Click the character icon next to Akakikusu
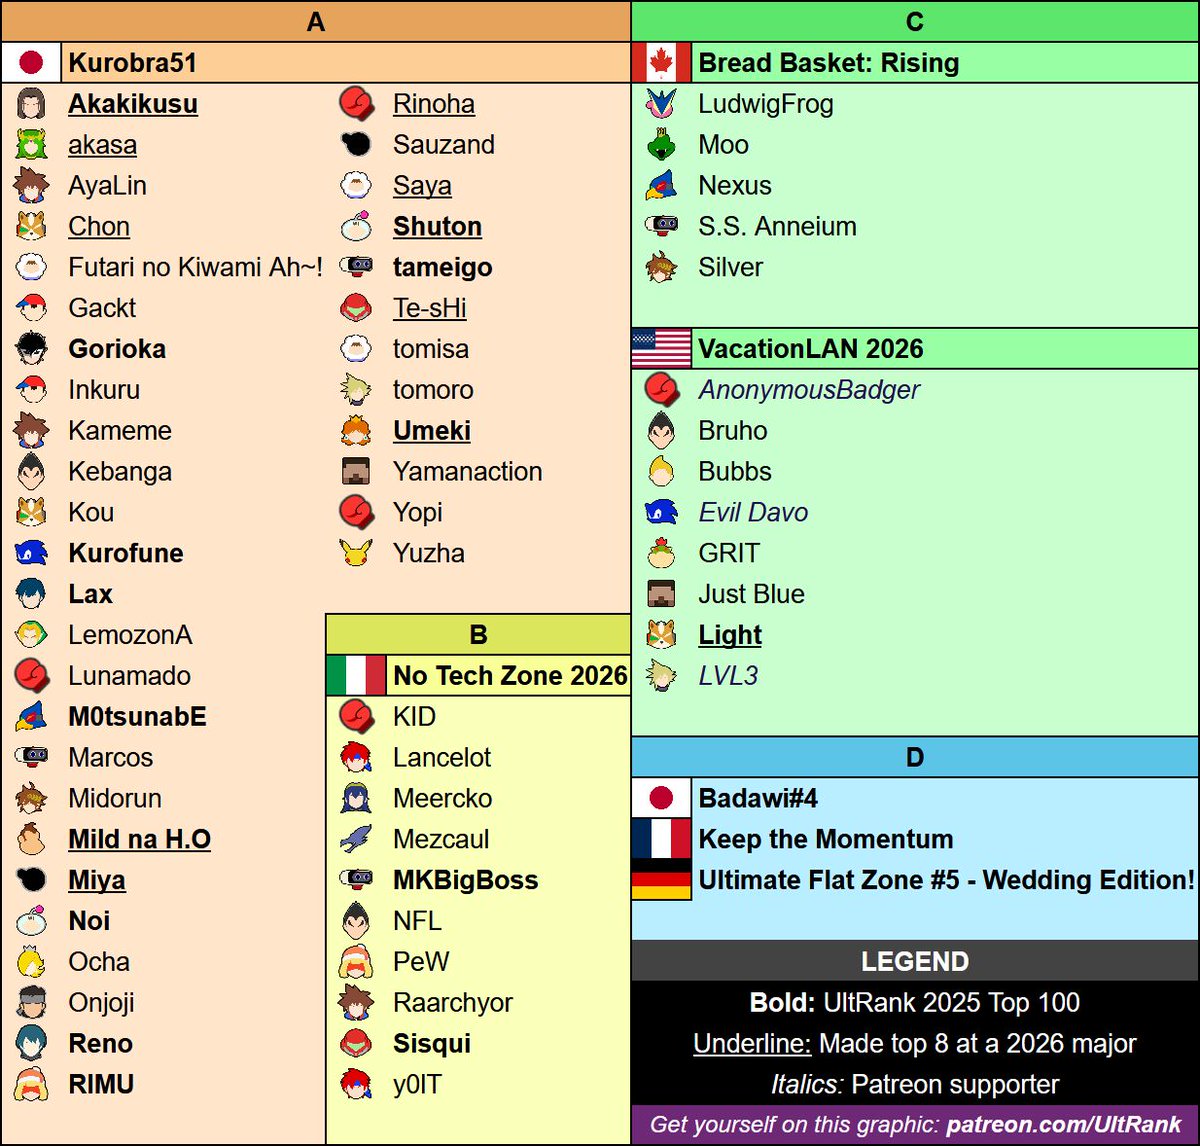Image resolution: width=1200 pixels, height=1146 pixels. 31,103
